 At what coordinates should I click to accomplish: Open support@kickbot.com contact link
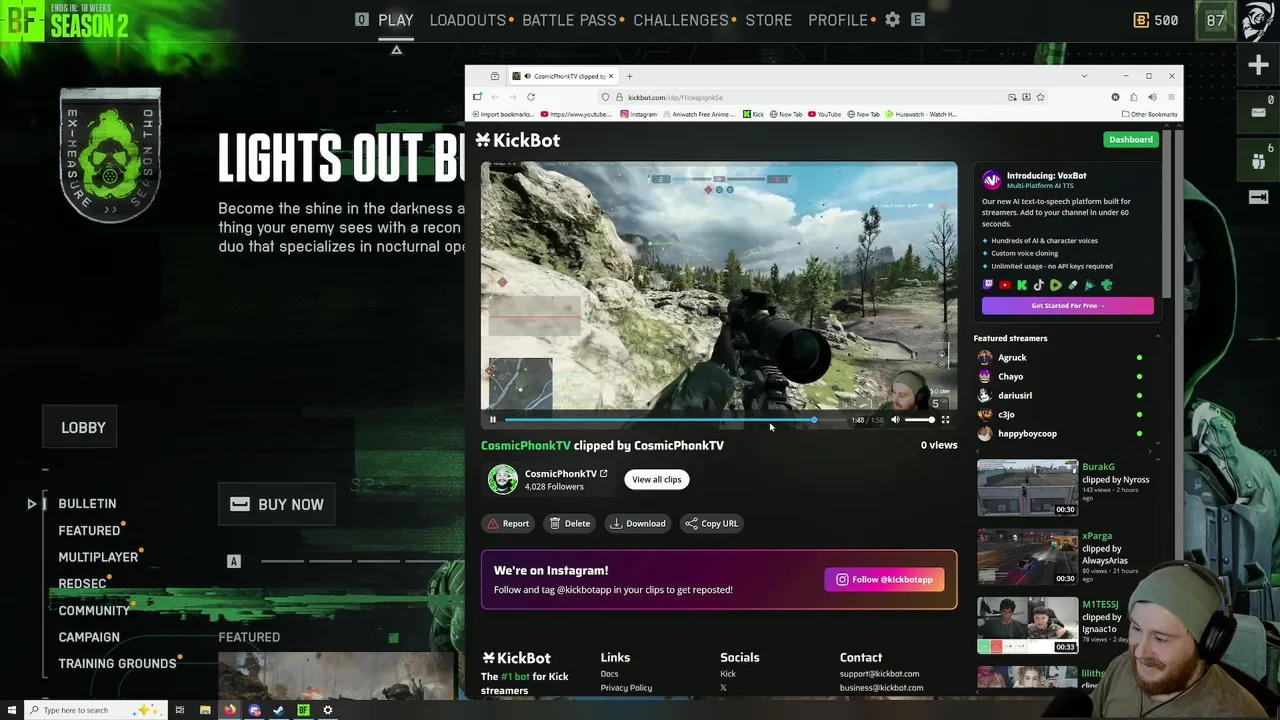point(879,674)
